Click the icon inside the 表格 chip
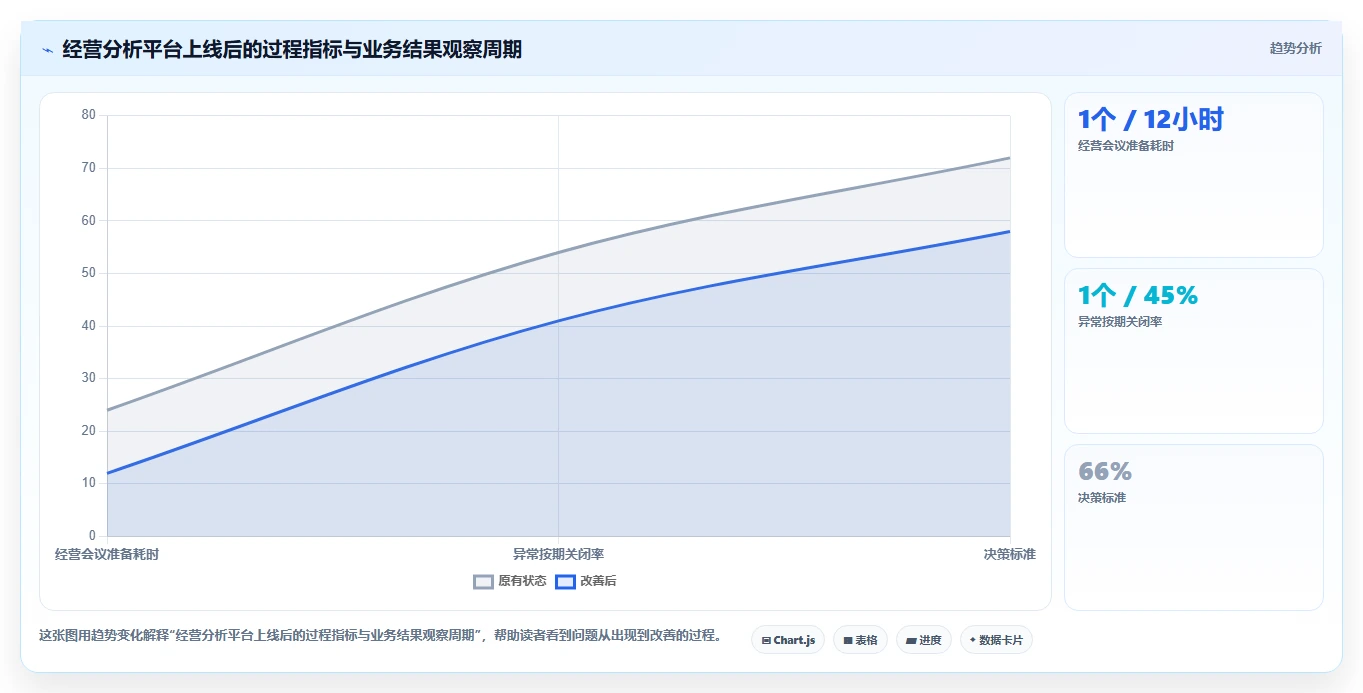 [x=848, y=640]
